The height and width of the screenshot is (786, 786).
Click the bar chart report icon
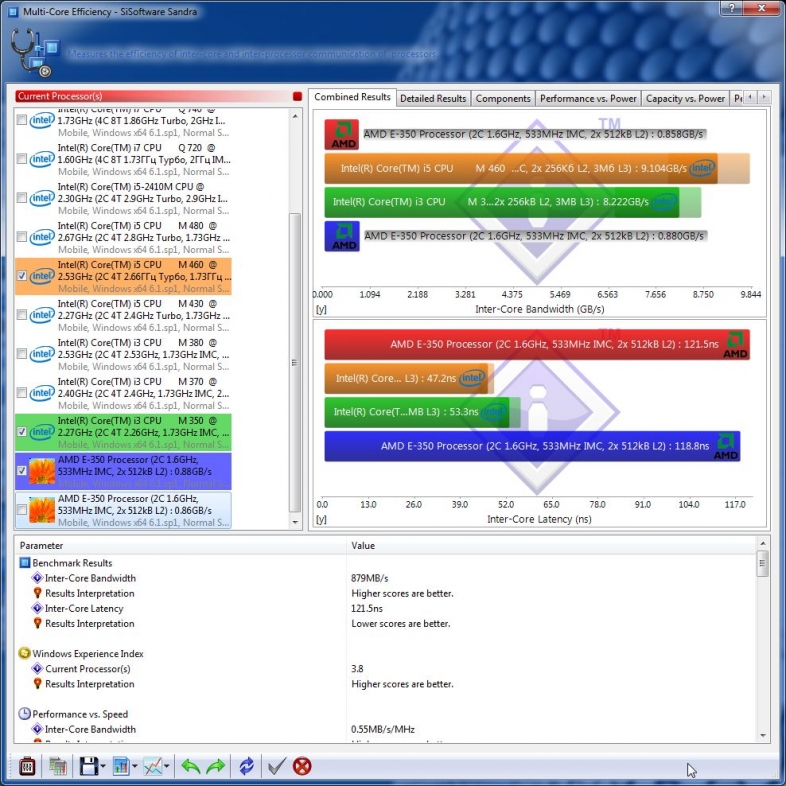coord(121,766)
